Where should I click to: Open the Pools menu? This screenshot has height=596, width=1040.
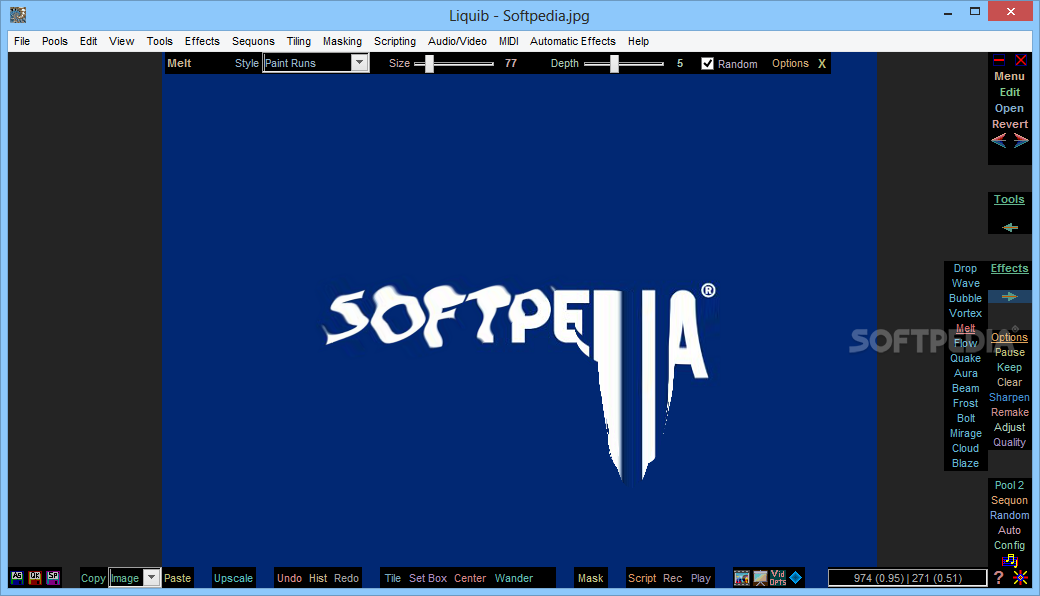(54, 41)
